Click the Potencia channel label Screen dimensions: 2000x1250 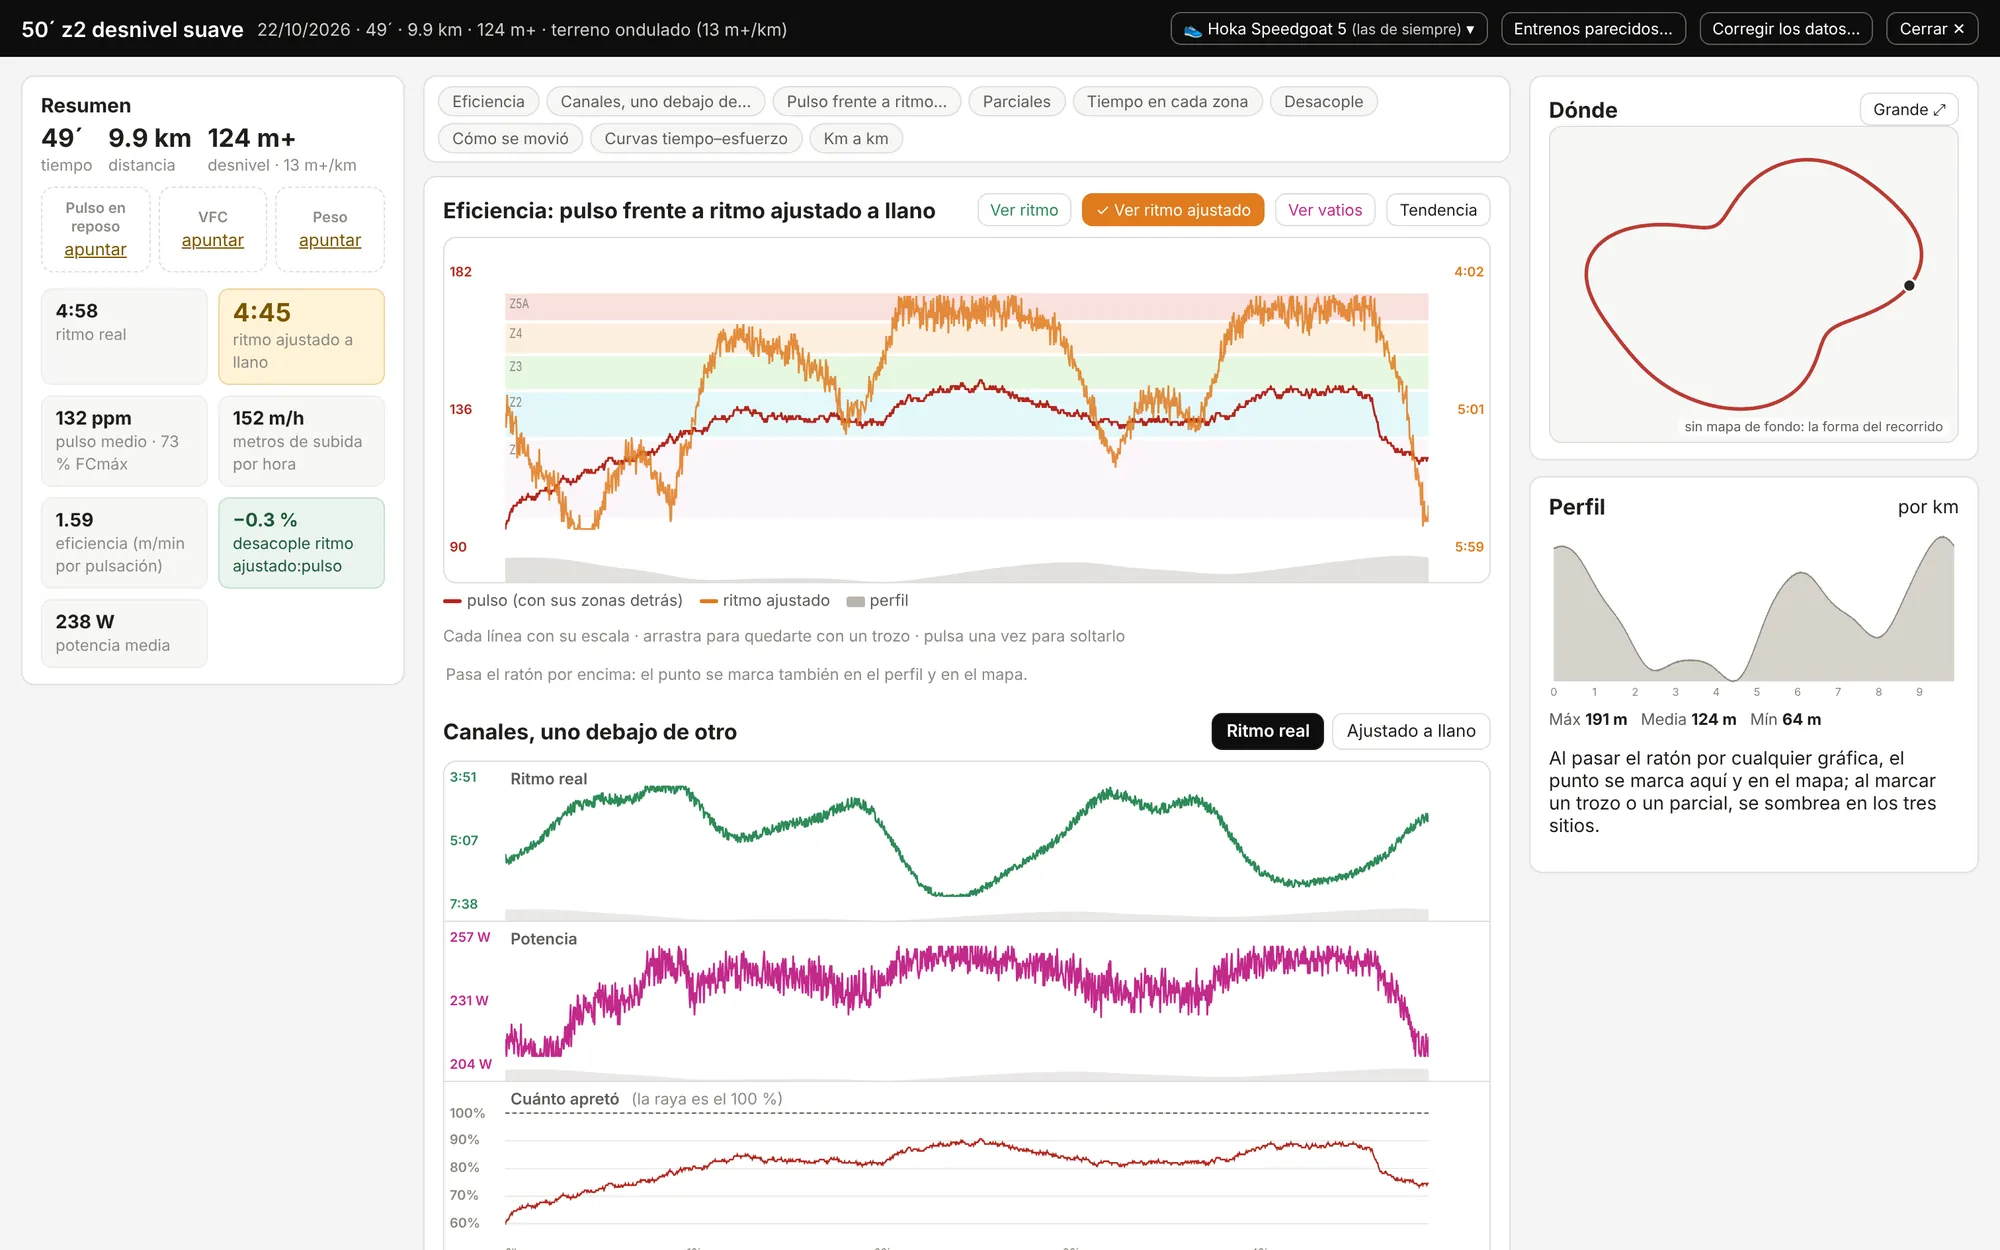543,939
